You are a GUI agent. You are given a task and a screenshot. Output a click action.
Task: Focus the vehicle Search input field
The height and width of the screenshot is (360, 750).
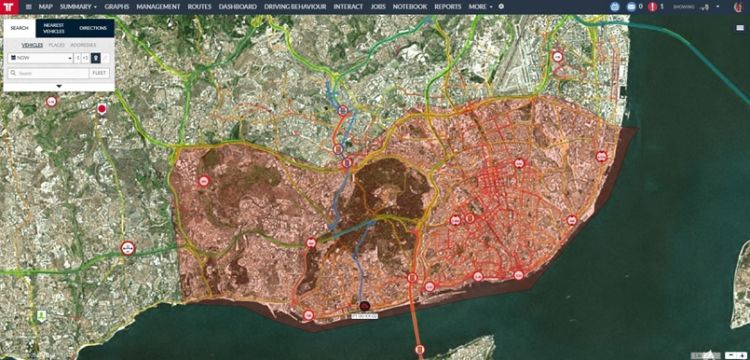(x=48, y=73)
